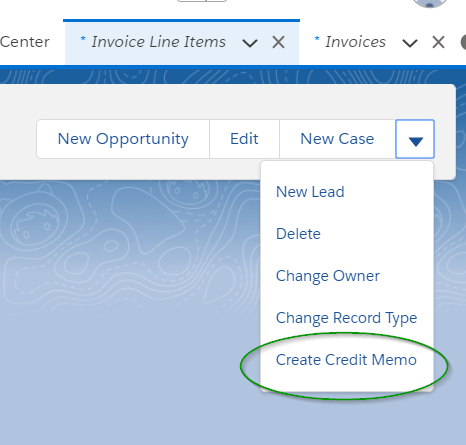Switch to the Invoices tab

(350, 42)
